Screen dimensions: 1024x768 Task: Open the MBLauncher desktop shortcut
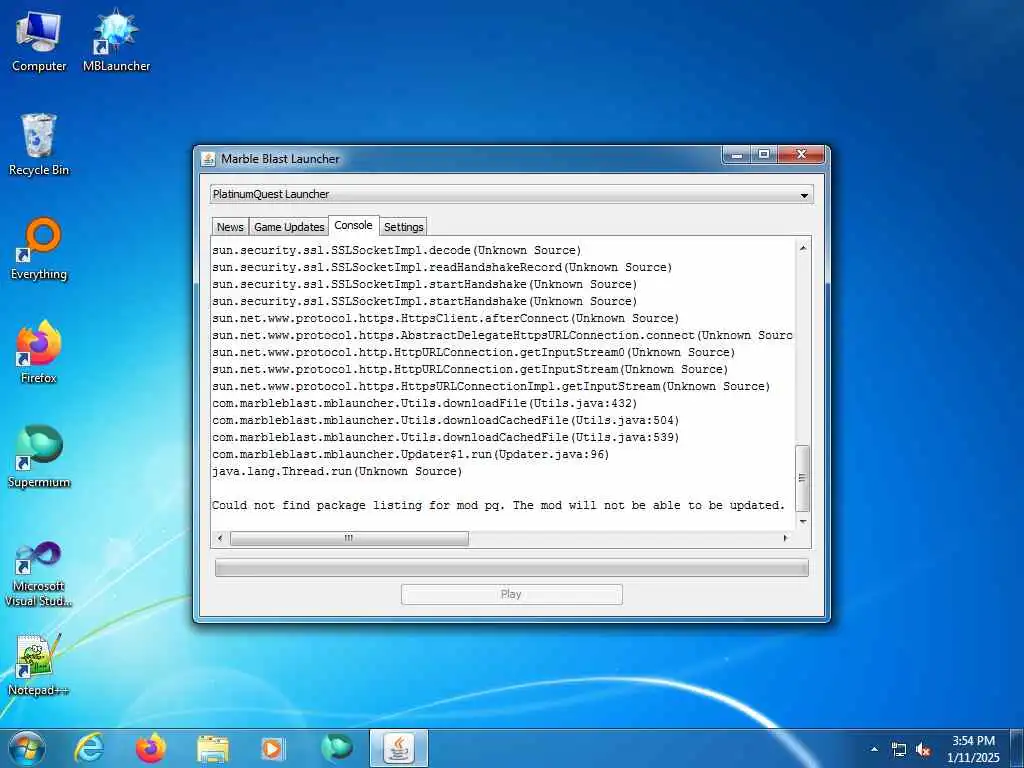pyautogui.click(x=116, y=40)
